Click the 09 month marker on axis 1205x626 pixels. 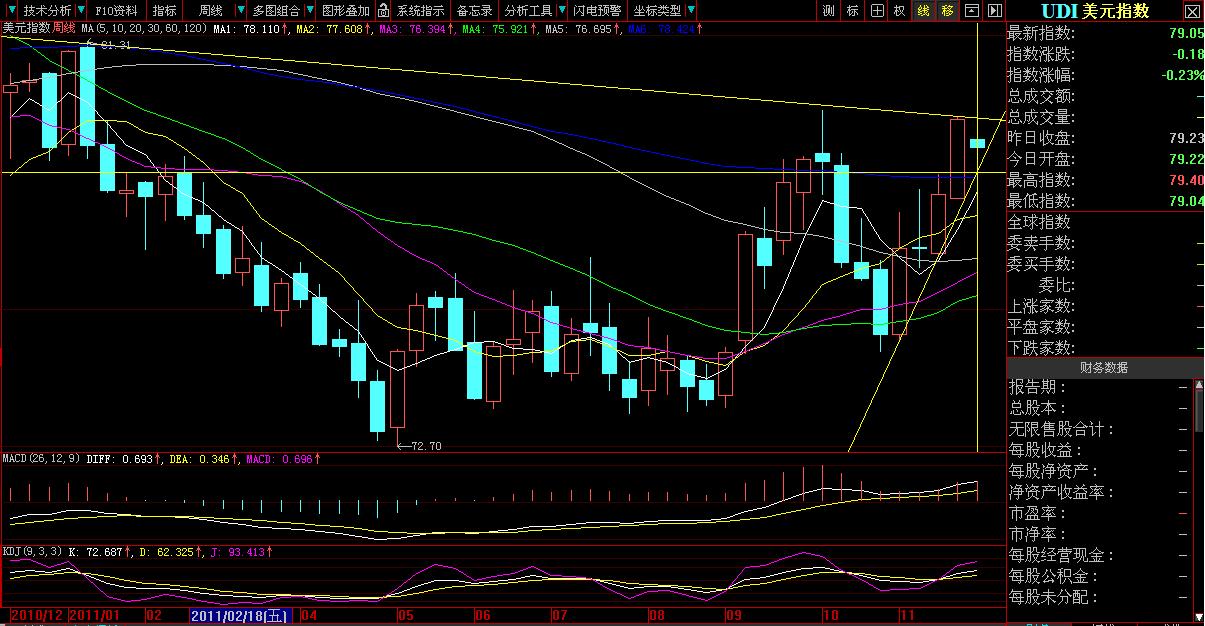(734, 615)
